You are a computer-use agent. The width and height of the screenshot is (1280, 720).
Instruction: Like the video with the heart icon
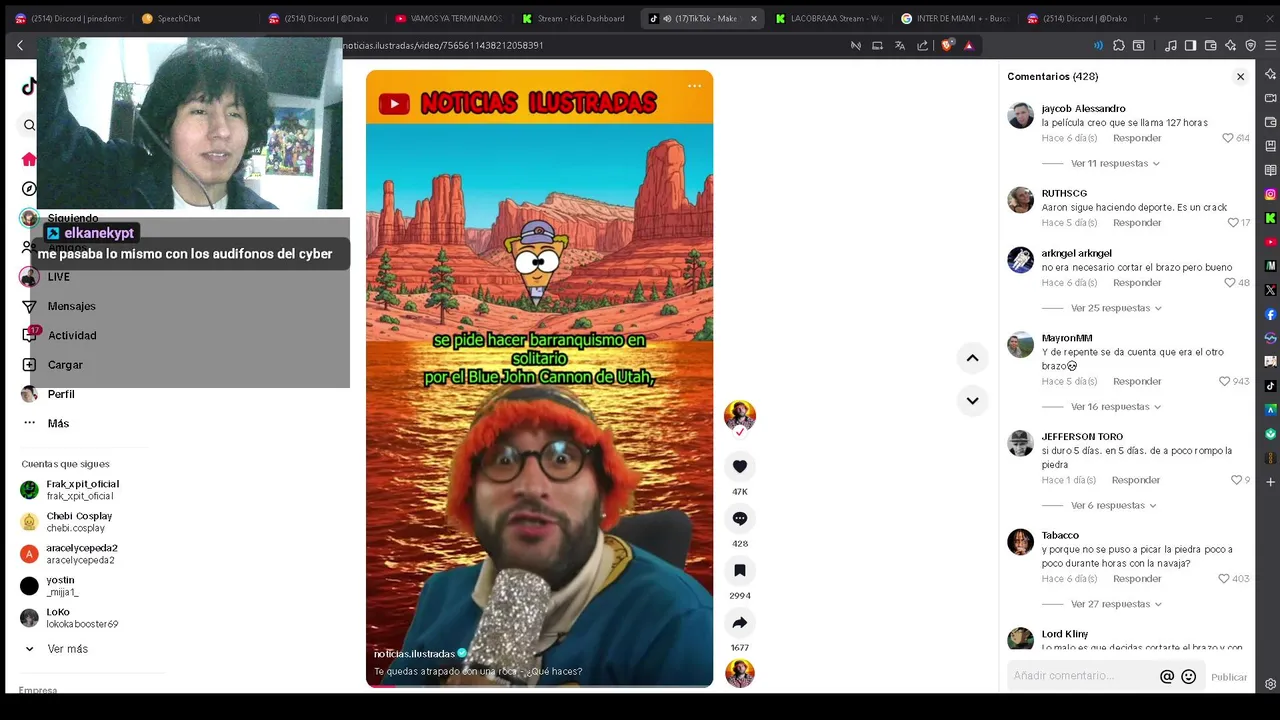coord(740,466)
